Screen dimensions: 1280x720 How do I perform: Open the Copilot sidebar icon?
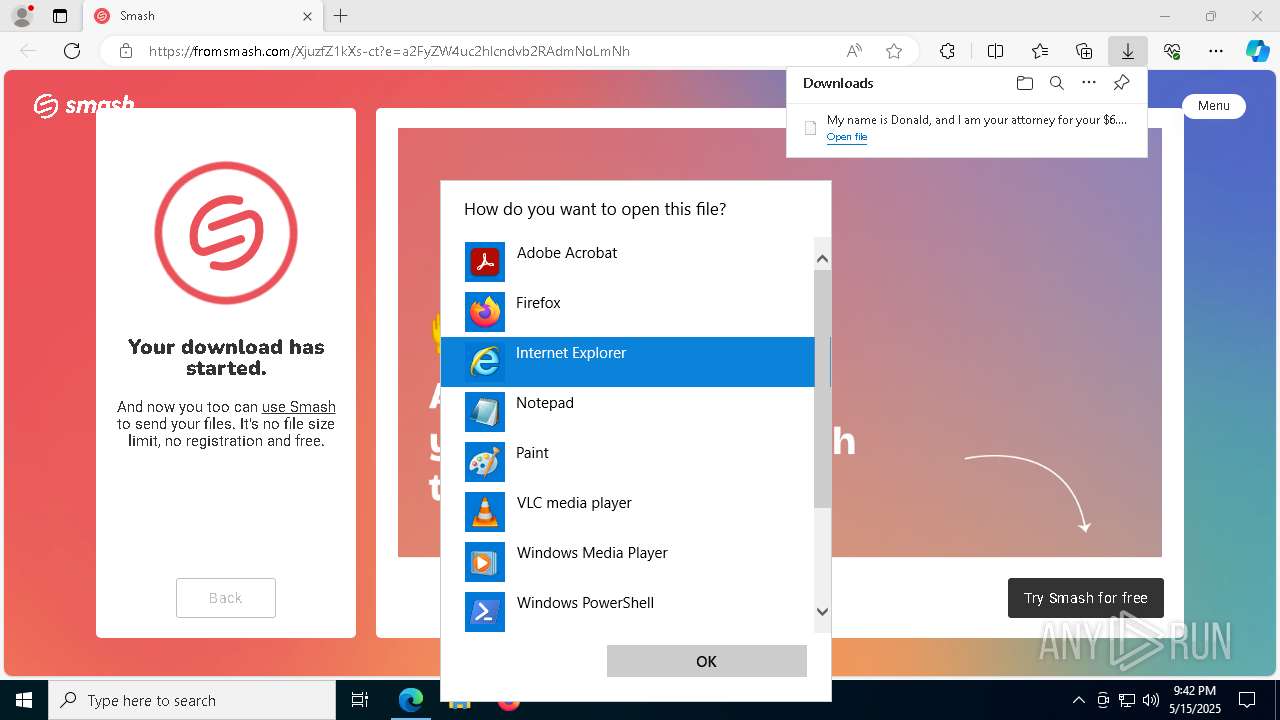(x=1257, y=51)
